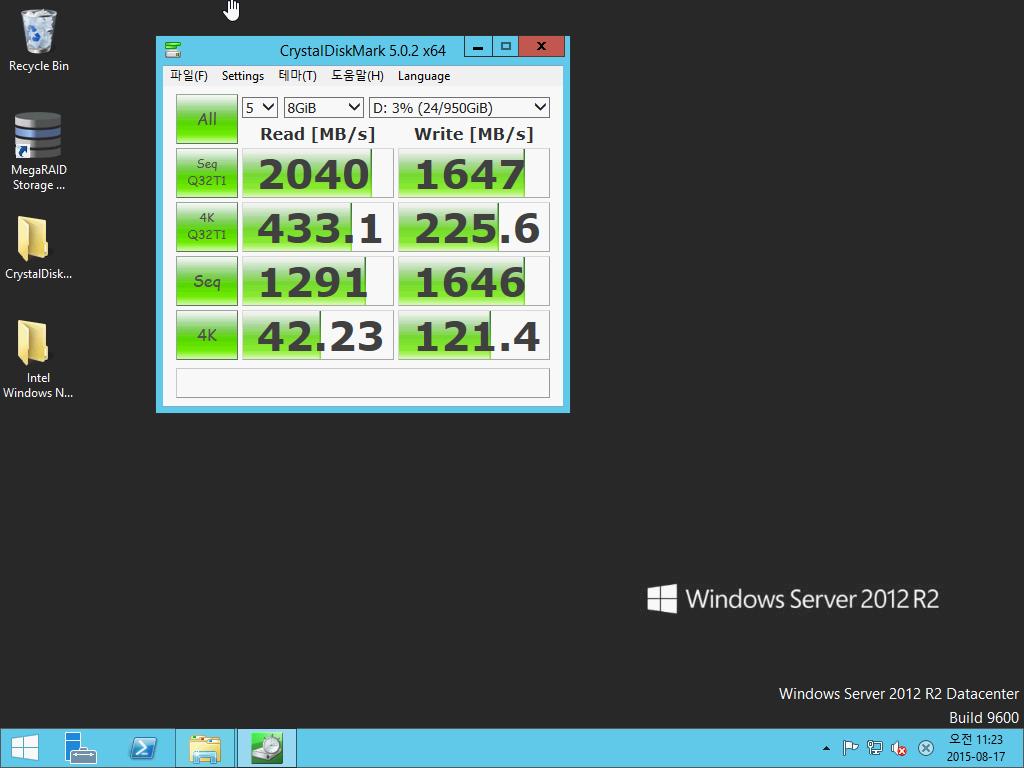The height and width of the screenshot is (768, 1024).
Task: Open File Explorer from the taskbar
Action: coord(204,748)
